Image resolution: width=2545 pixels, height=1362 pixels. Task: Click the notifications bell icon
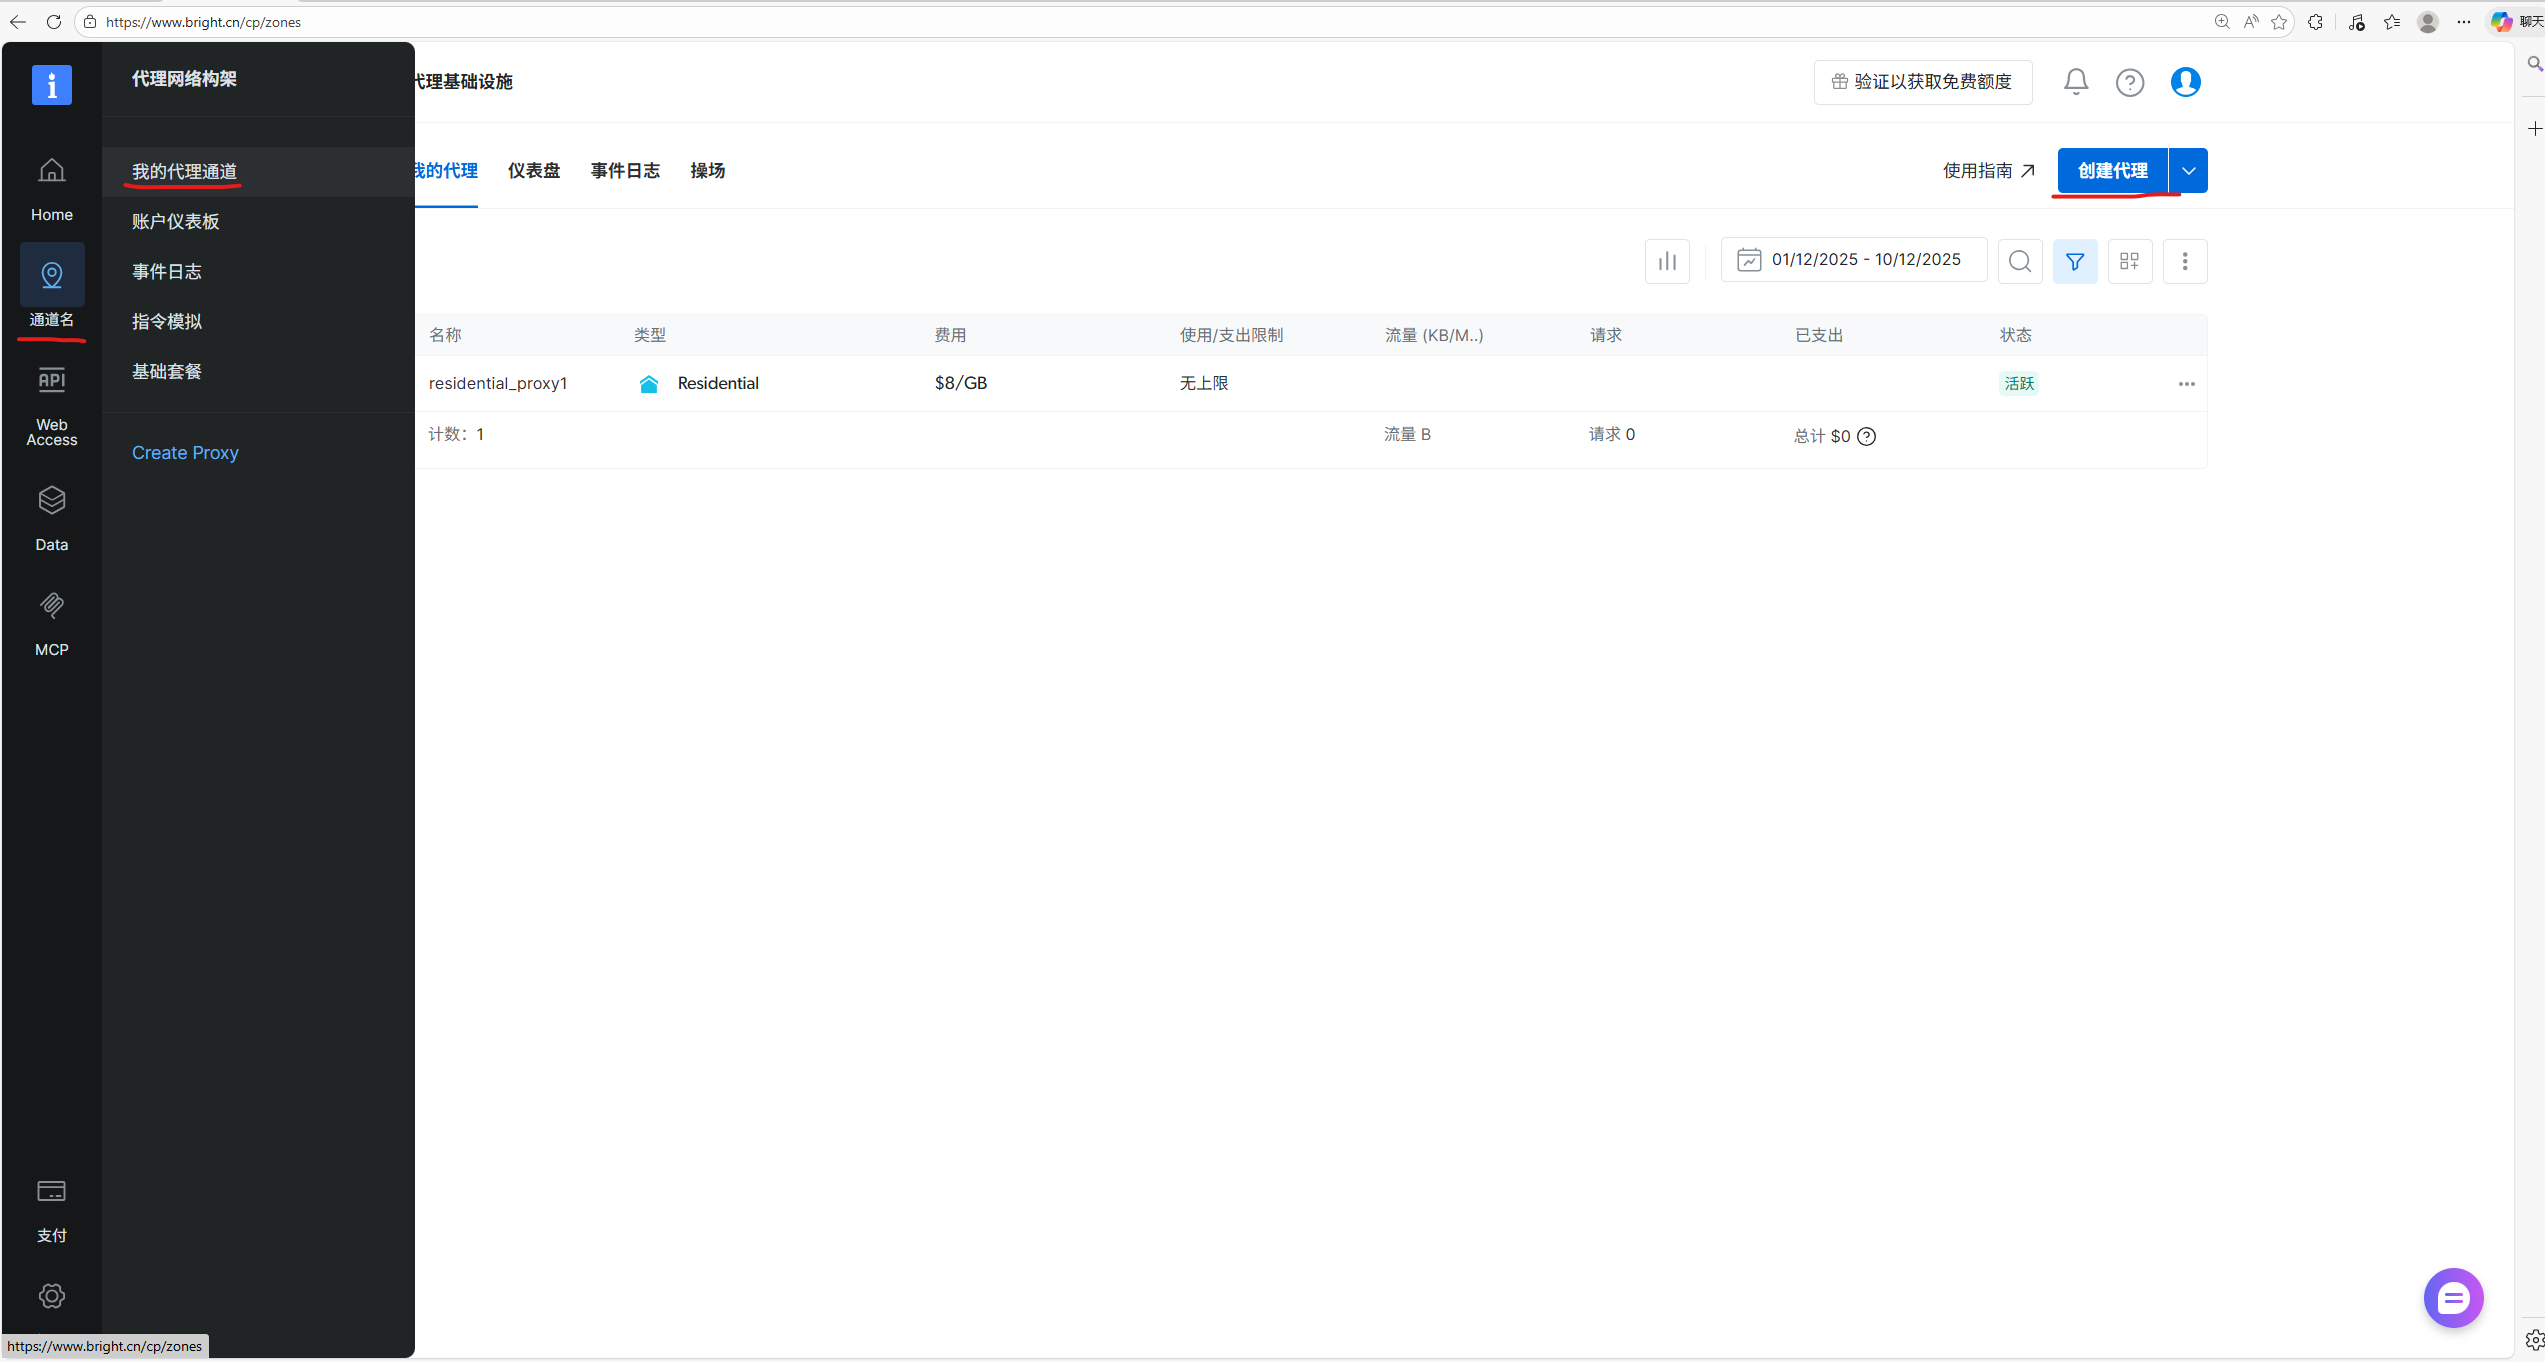pos(2075,82)
